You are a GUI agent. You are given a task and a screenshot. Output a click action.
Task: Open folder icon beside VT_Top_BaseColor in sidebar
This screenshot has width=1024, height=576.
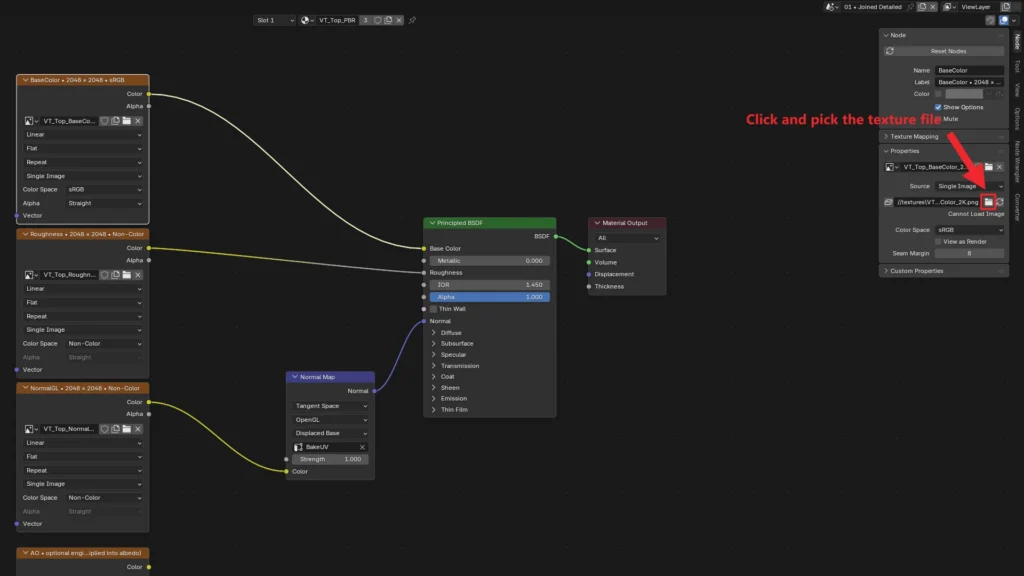click(x=989, y=167)
